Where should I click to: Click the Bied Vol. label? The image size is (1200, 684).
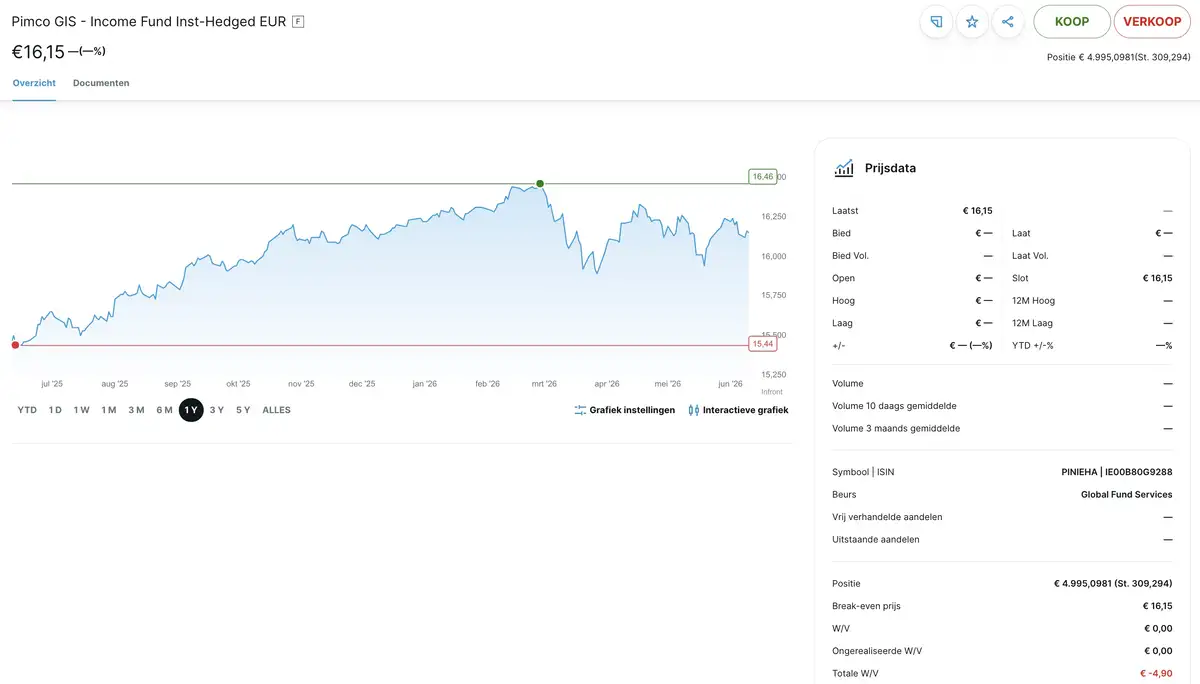(850, 256)
